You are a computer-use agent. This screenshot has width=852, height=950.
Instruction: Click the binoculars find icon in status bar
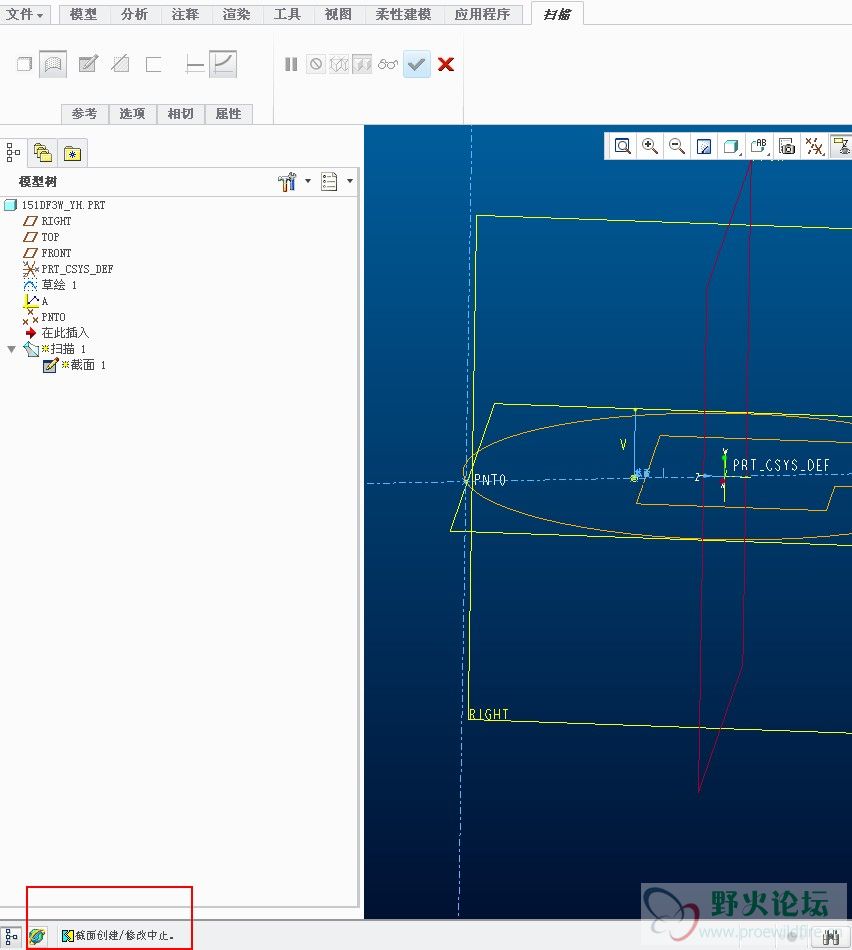click(x=831, y=937)
